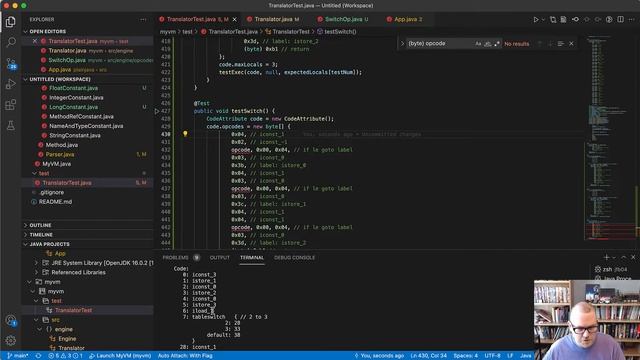Maximize the panel with up chevron
This screenshot has width=640, height=360.
coord(623,257)
